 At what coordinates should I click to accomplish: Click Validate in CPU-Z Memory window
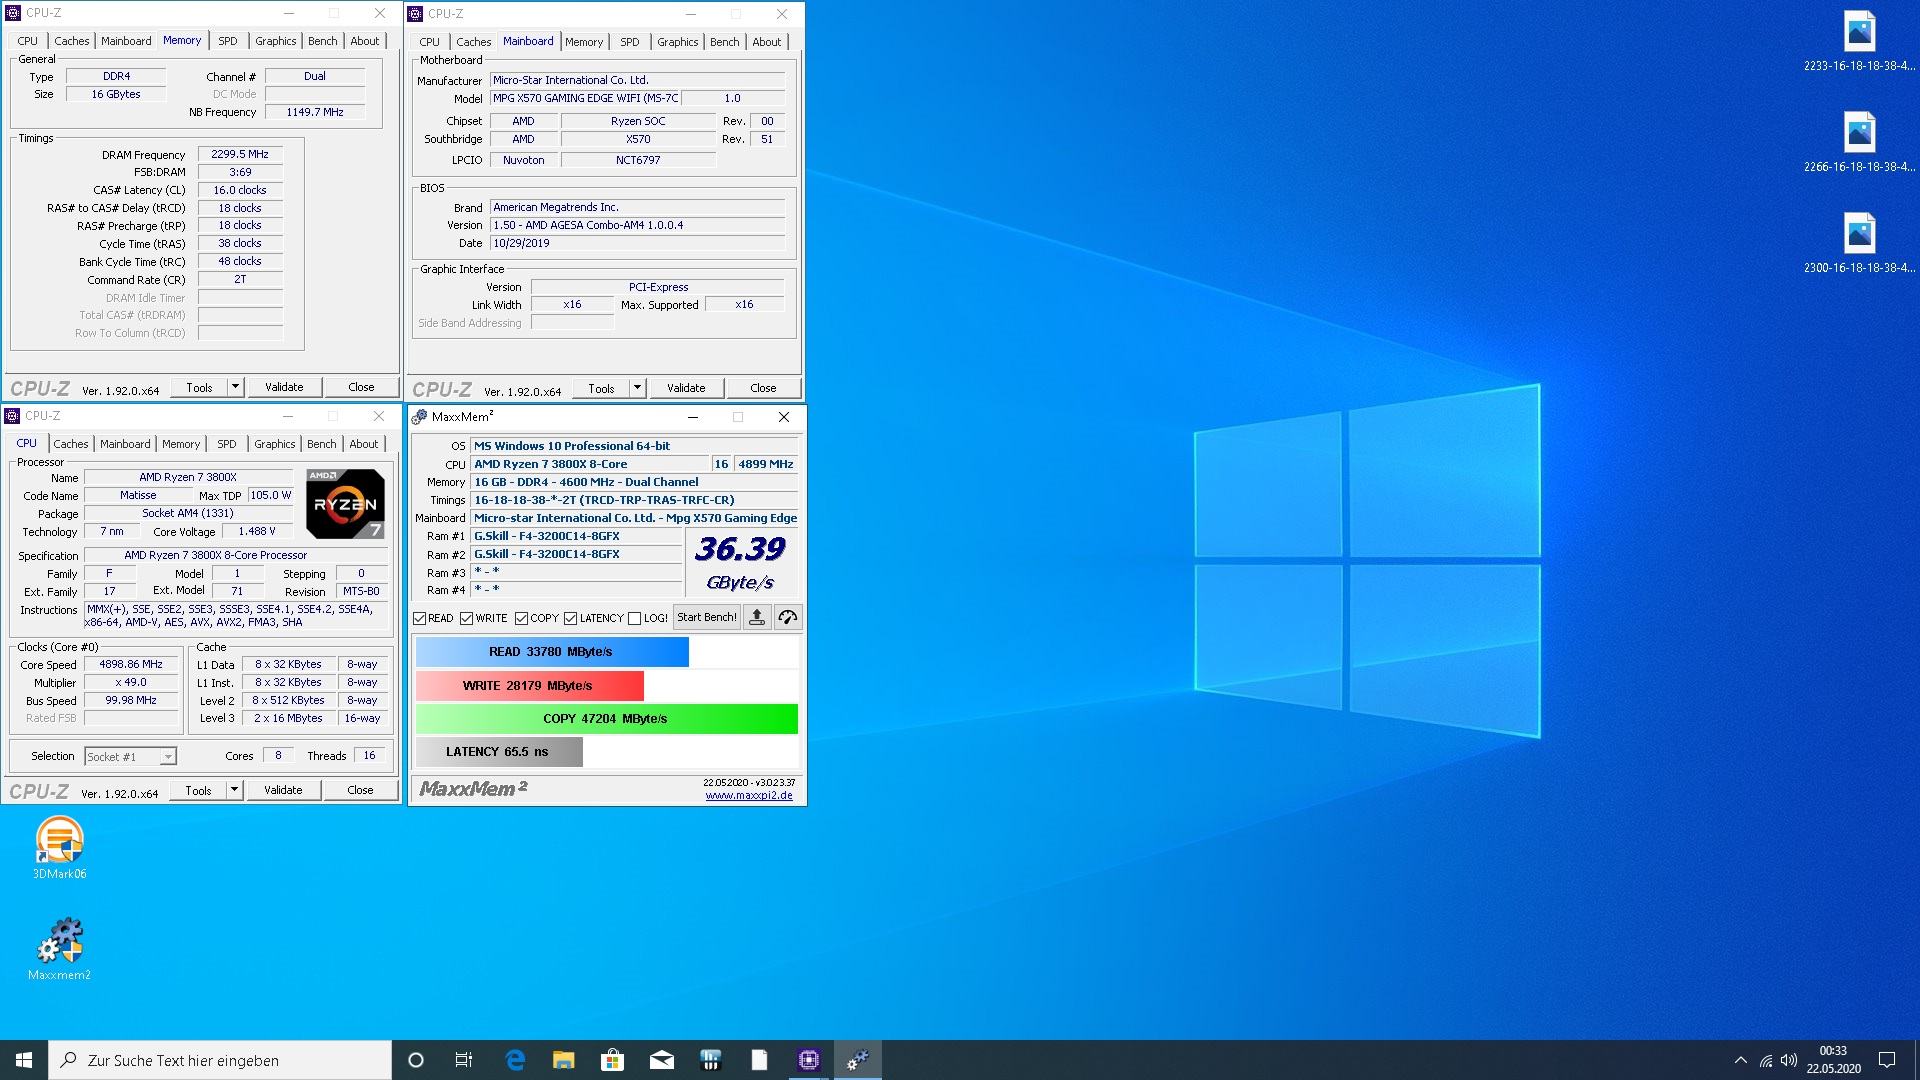click(x=284, y=387)
